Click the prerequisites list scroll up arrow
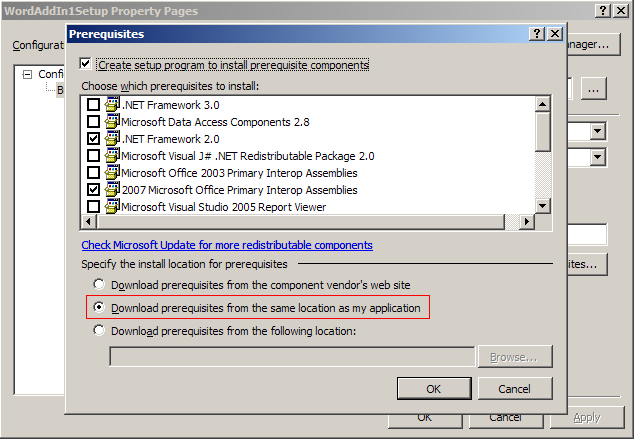 click(x=543, y=104)
